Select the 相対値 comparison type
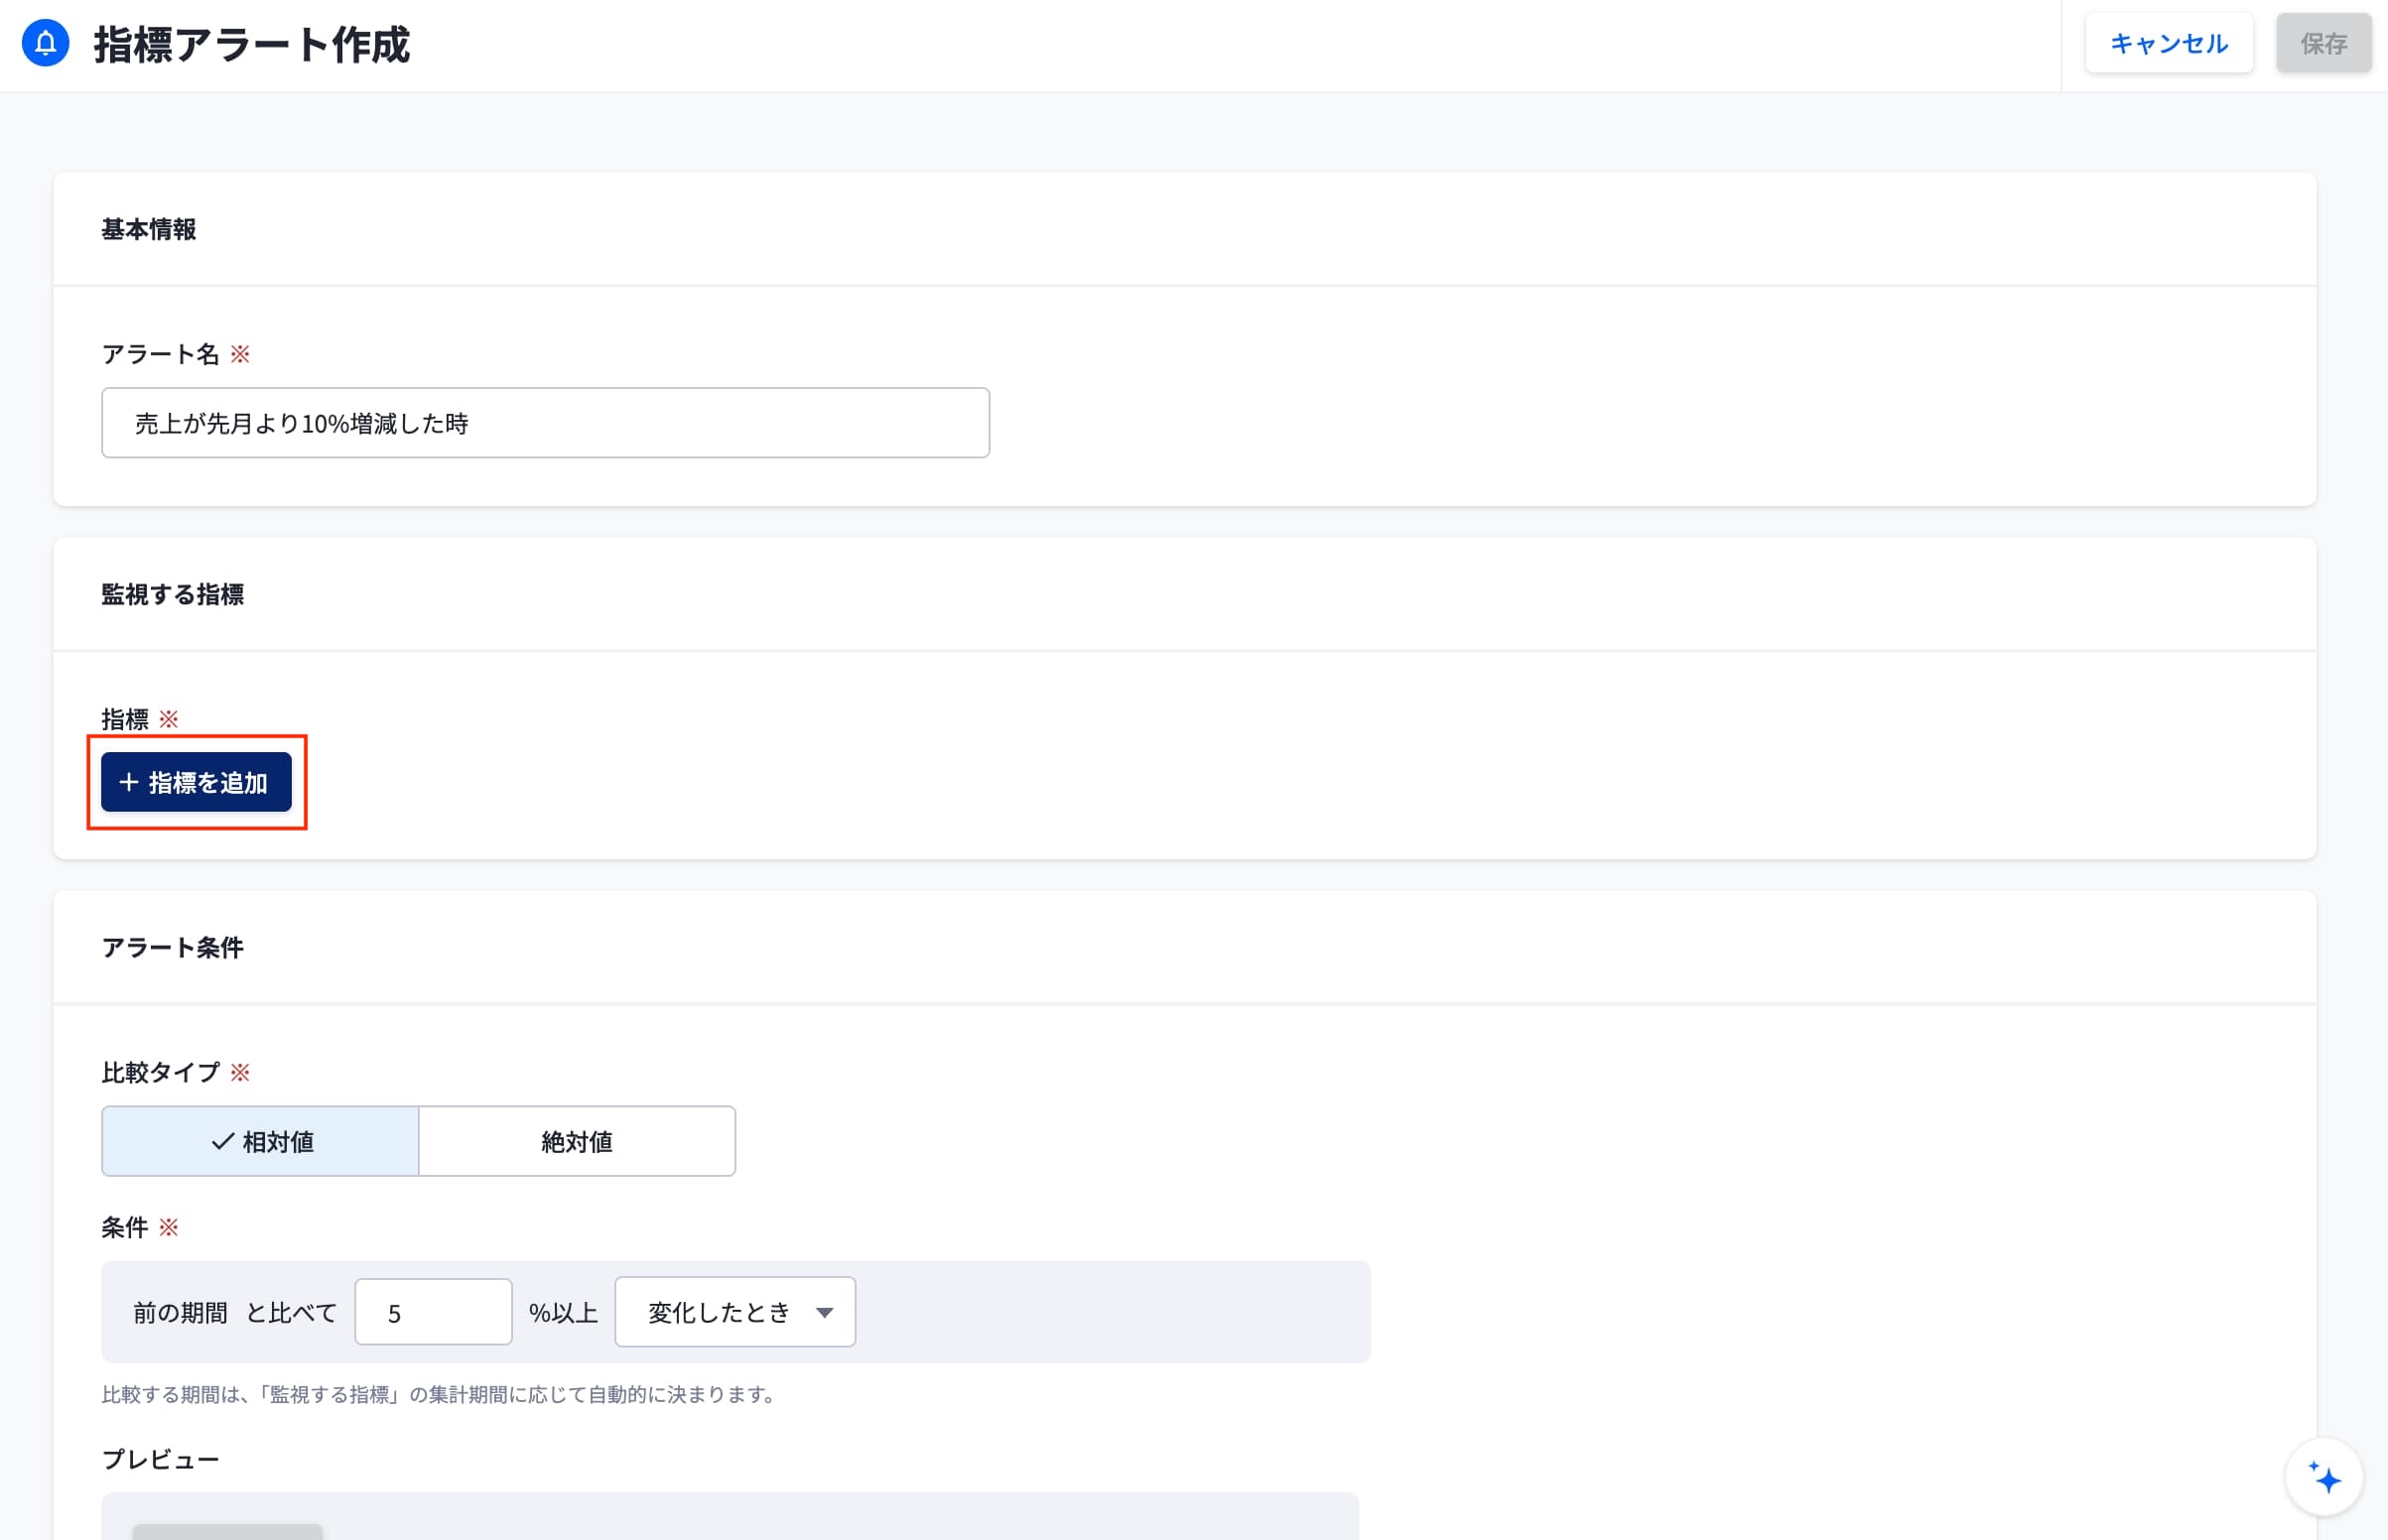2388x1540 pixels. tap(260, 1141)
